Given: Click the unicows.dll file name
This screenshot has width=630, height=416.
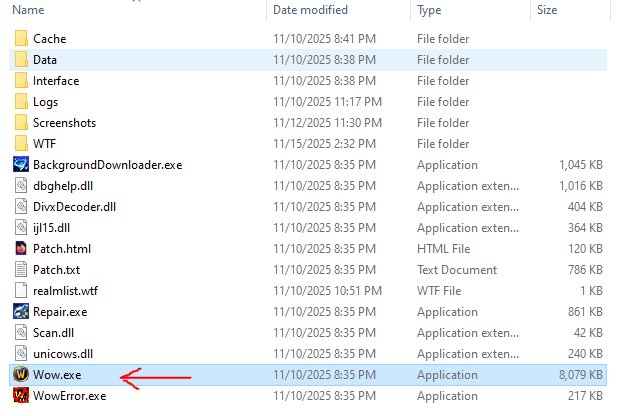Looking at the screenshot, I should (x=63, y=353).
